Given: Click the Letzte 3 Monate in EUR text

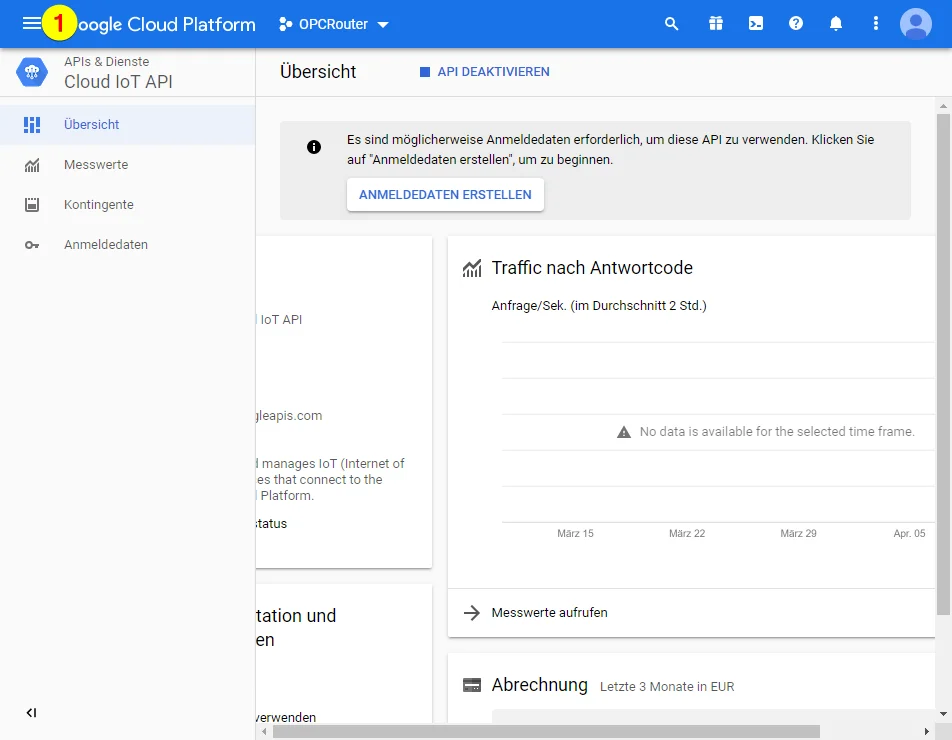Looking at the screenshot, I should click(x=667, y=687).
